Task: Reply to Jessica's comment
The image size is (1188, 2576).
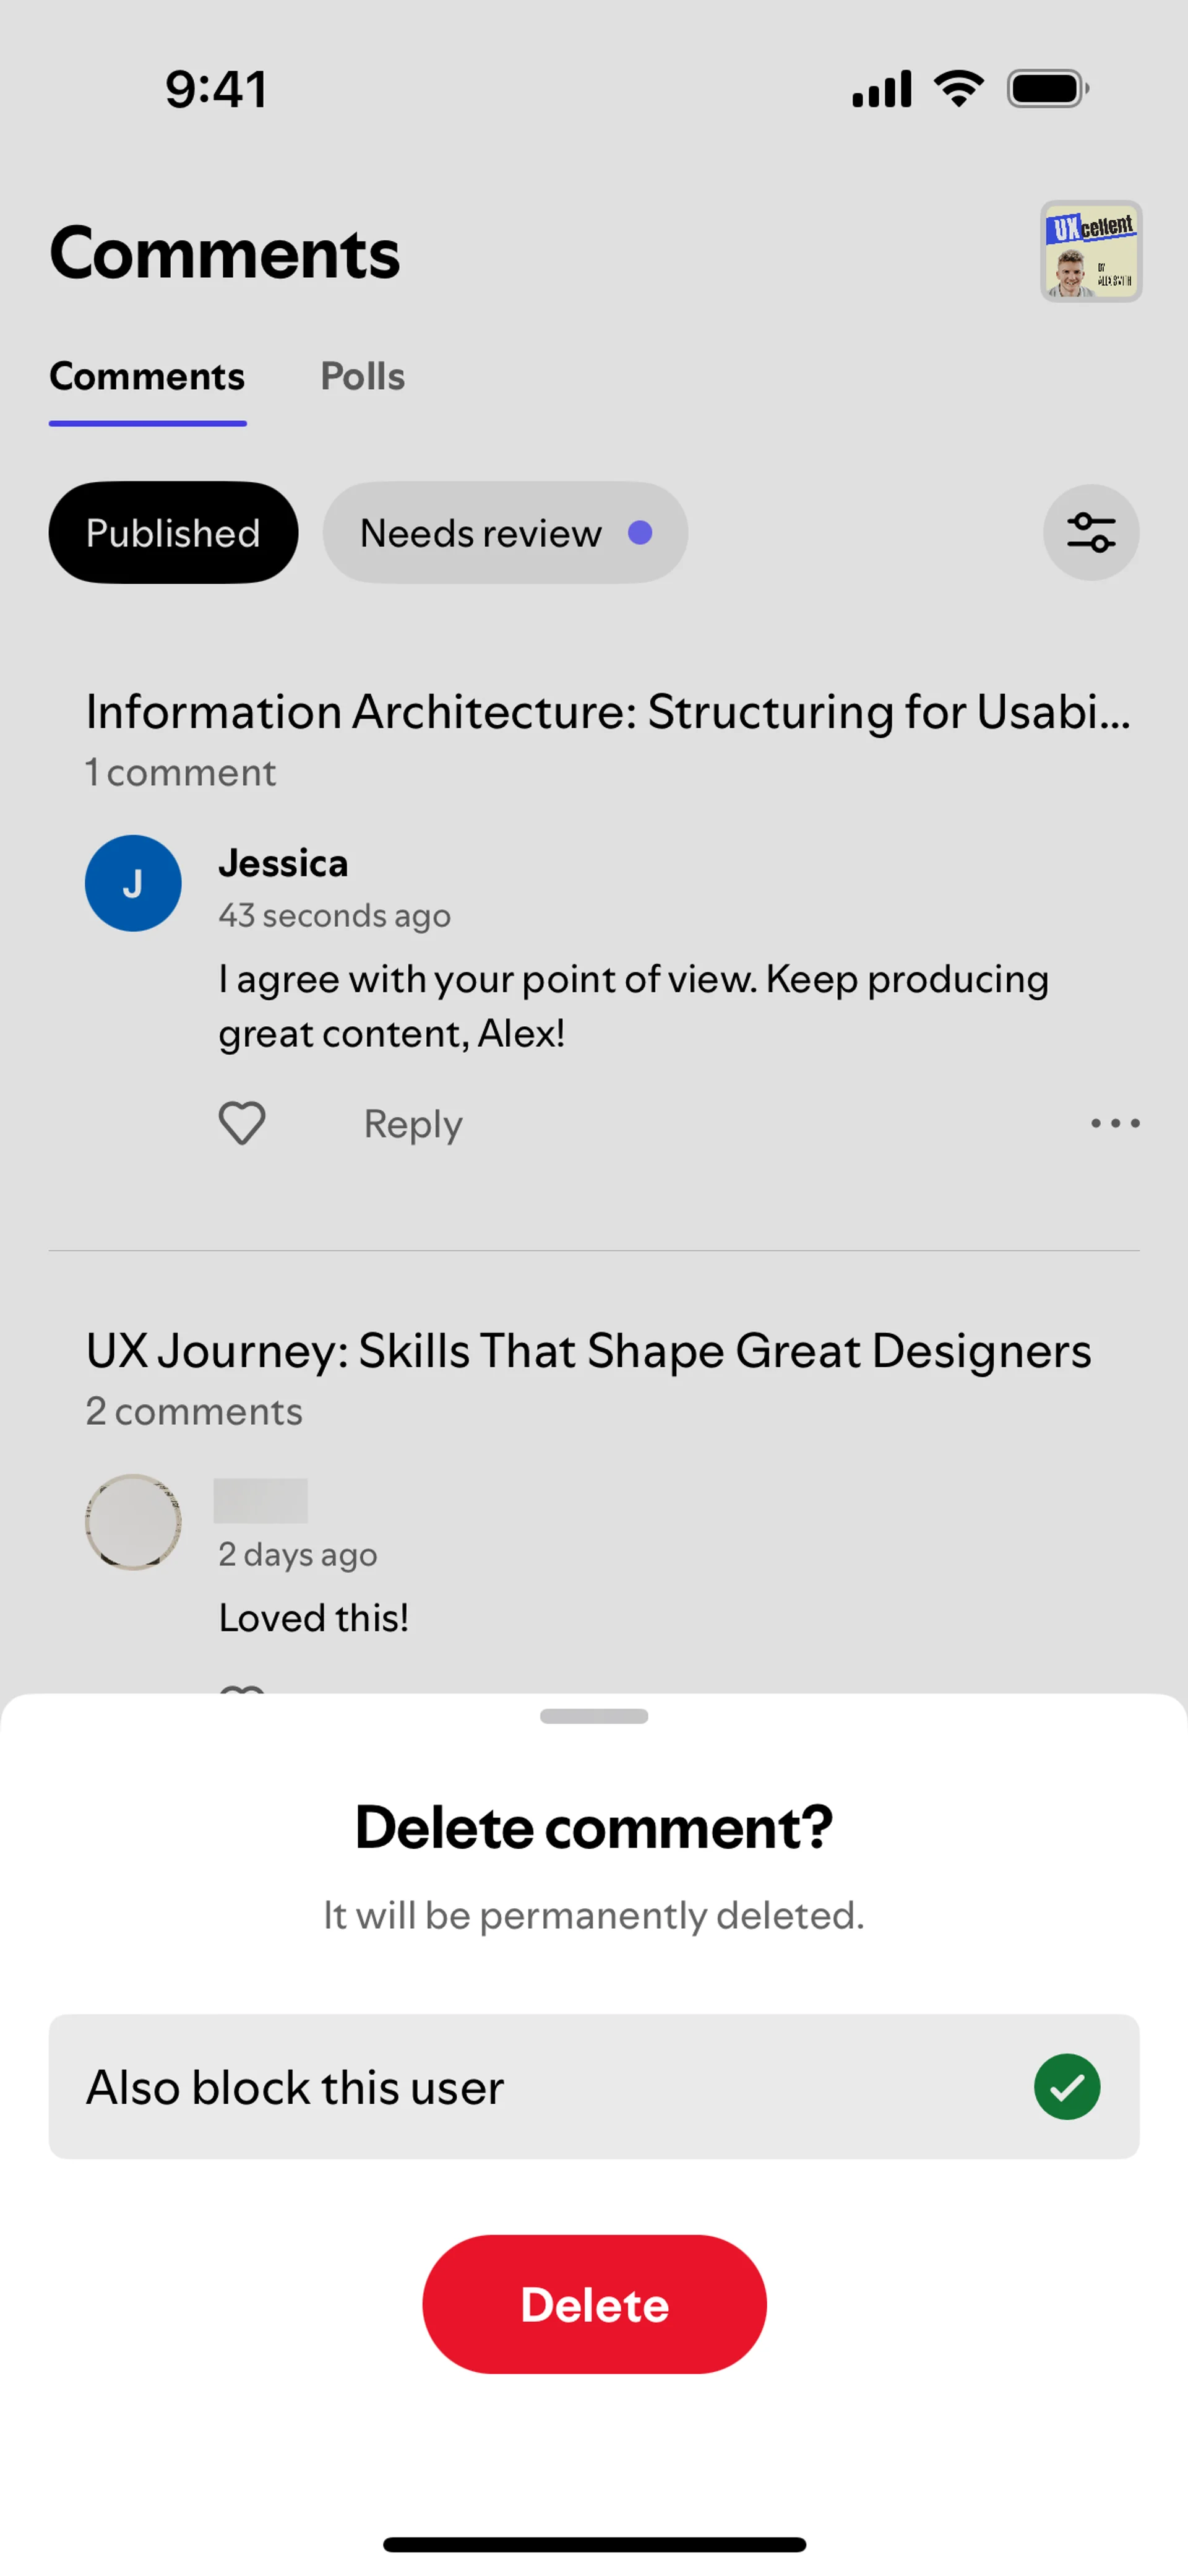Action: (x=412, y=1124)
